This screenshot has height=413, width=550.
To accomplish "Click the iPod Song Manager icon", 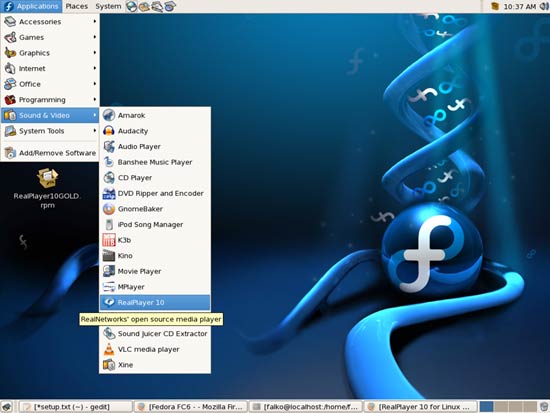I will point(109,224).
